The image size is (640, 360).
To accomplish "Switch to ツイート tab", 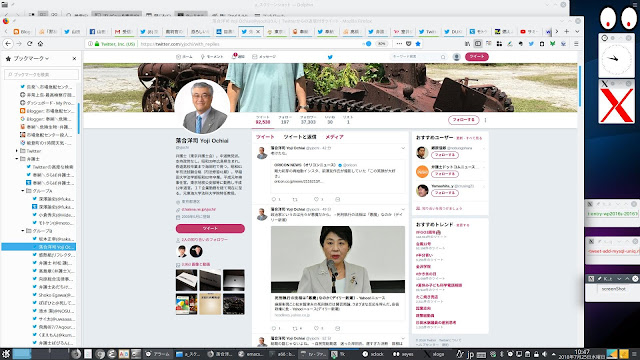I will [x=265, y=137].
